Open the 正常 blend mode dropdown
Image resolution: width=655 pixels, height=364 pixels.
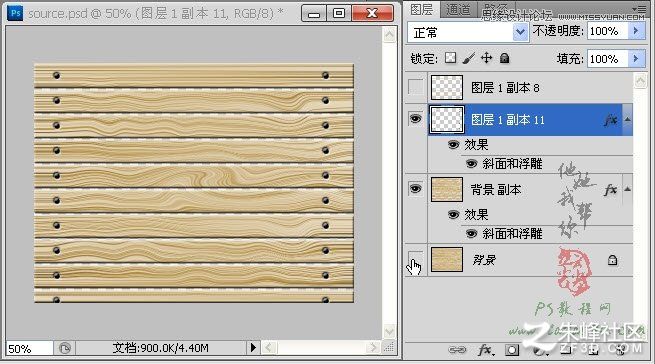(x=468, y=32)
